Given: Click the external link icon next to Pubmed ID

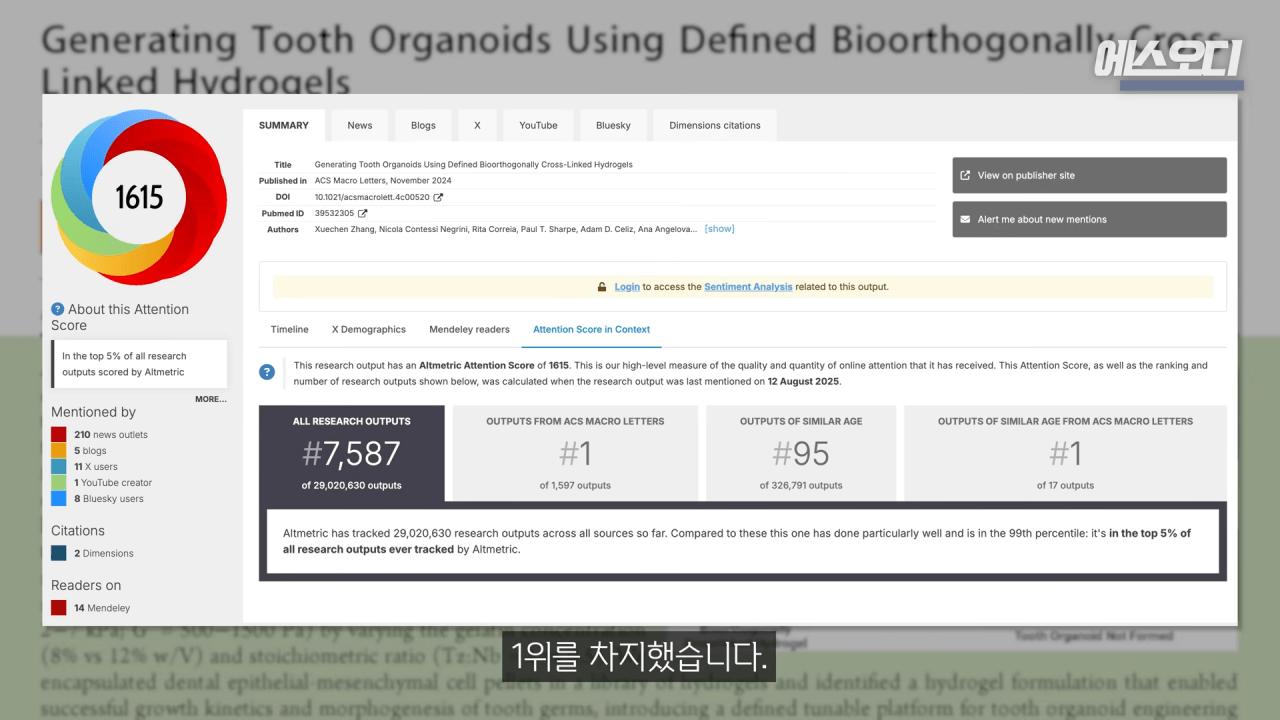Looking at the screenshot, I should tap(362, 213).
